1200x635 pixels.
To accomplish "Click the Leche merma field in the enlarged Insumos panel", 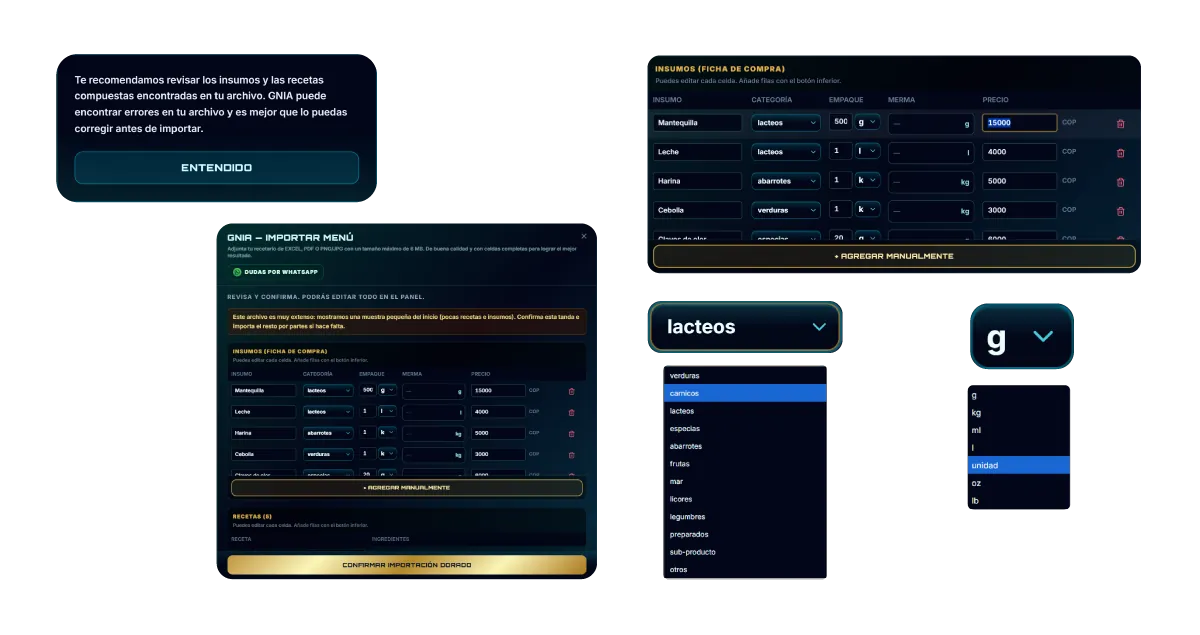I will 931,153.
